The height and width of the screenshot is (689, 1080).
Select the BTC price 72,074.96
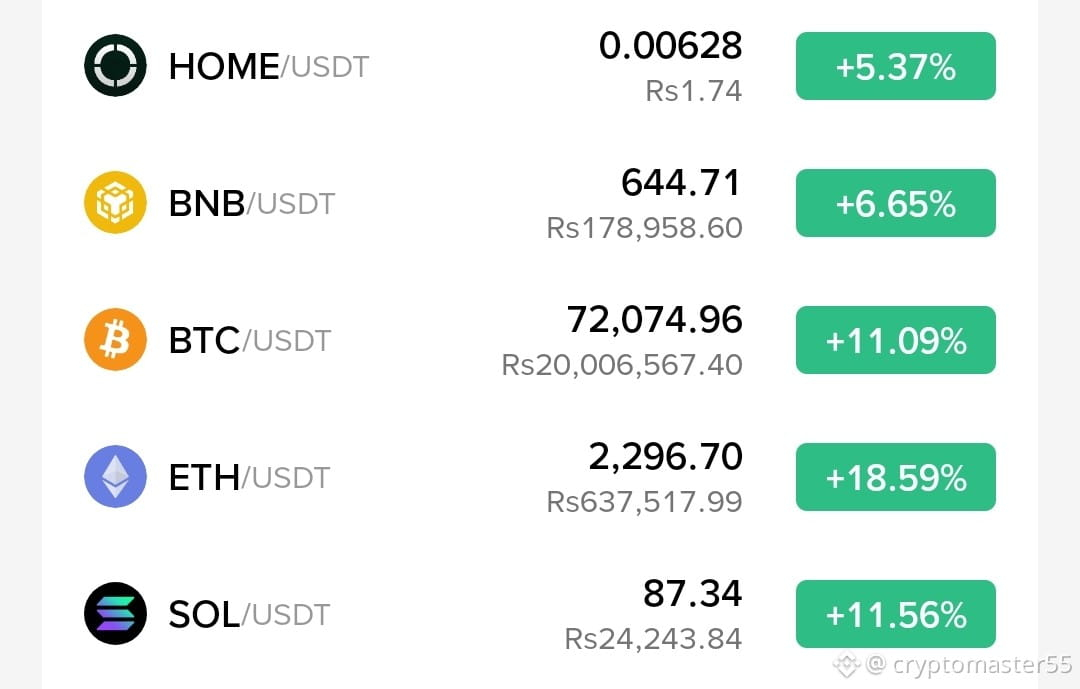click(x=654, y=320)
